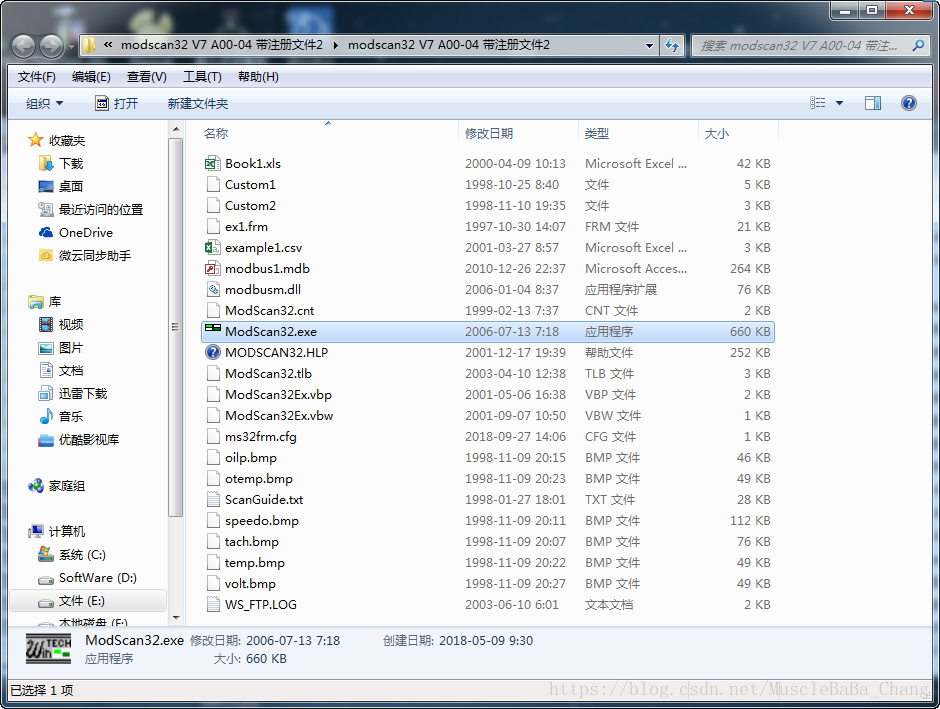Click the 桌面 desktop icon in sidebar
940x709 pixels.
click(x=46, y=186)
